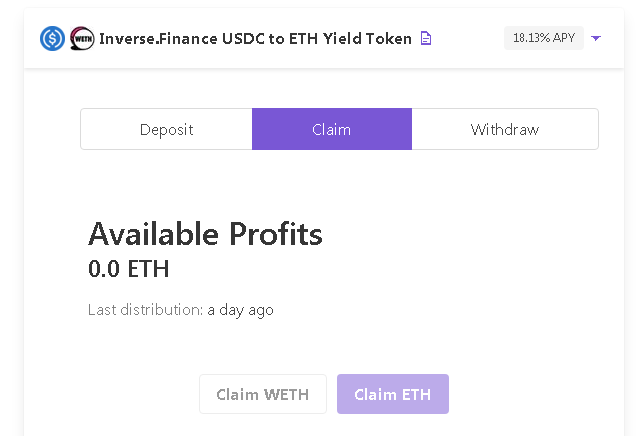The height and width of the screenshot is (436, 644).
Task: Select the 0.0 profit amount
Action: [104, 269]
